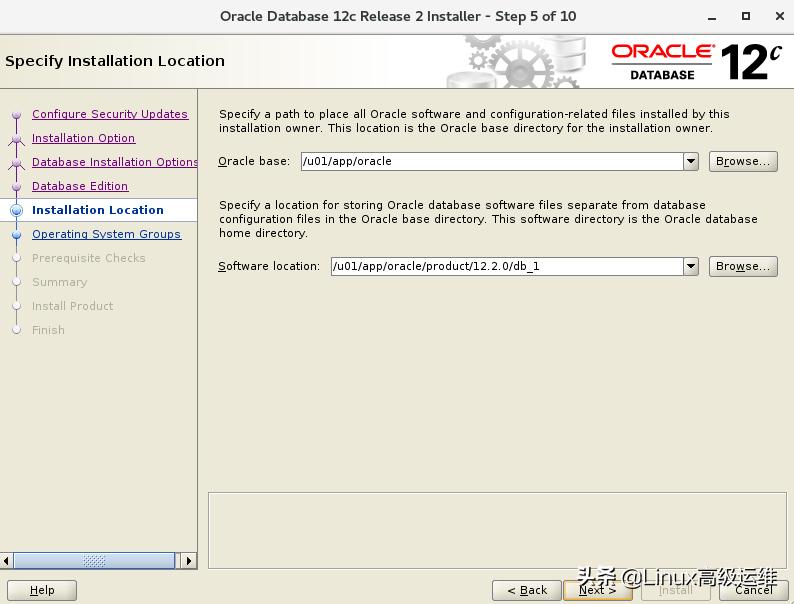Click the Software location label
The width and height of the screenshot is (794, 604).
tap(269, 266)
